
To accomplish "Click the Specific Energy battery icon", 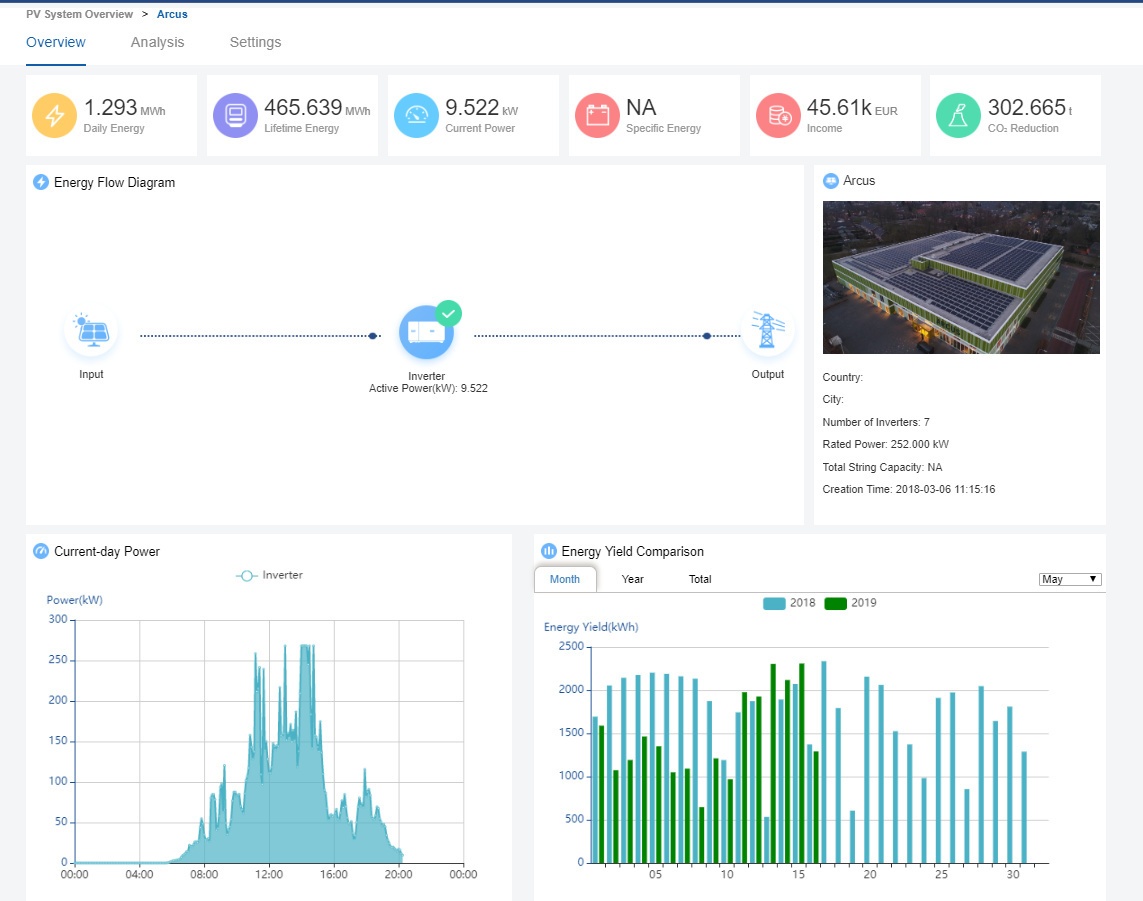I will (597, 115).
